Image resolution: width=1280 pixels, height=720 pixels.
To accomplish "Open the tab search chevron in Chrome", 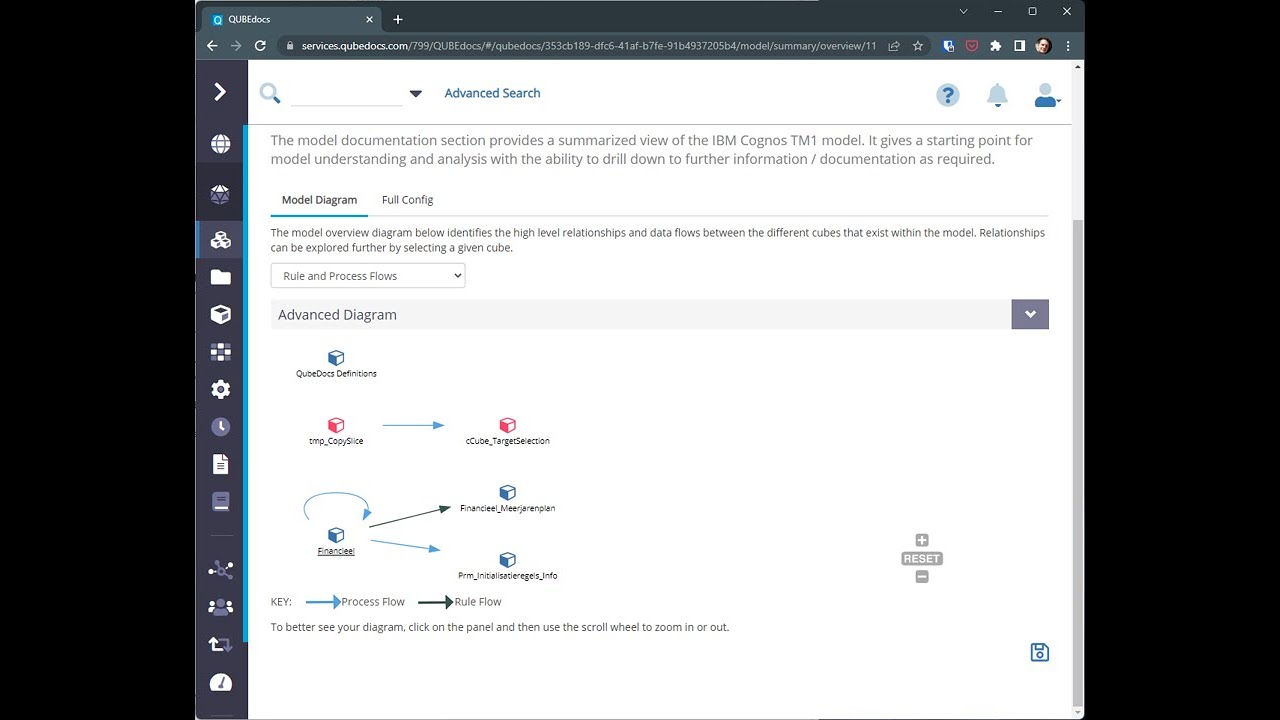I will coord(963,12).
